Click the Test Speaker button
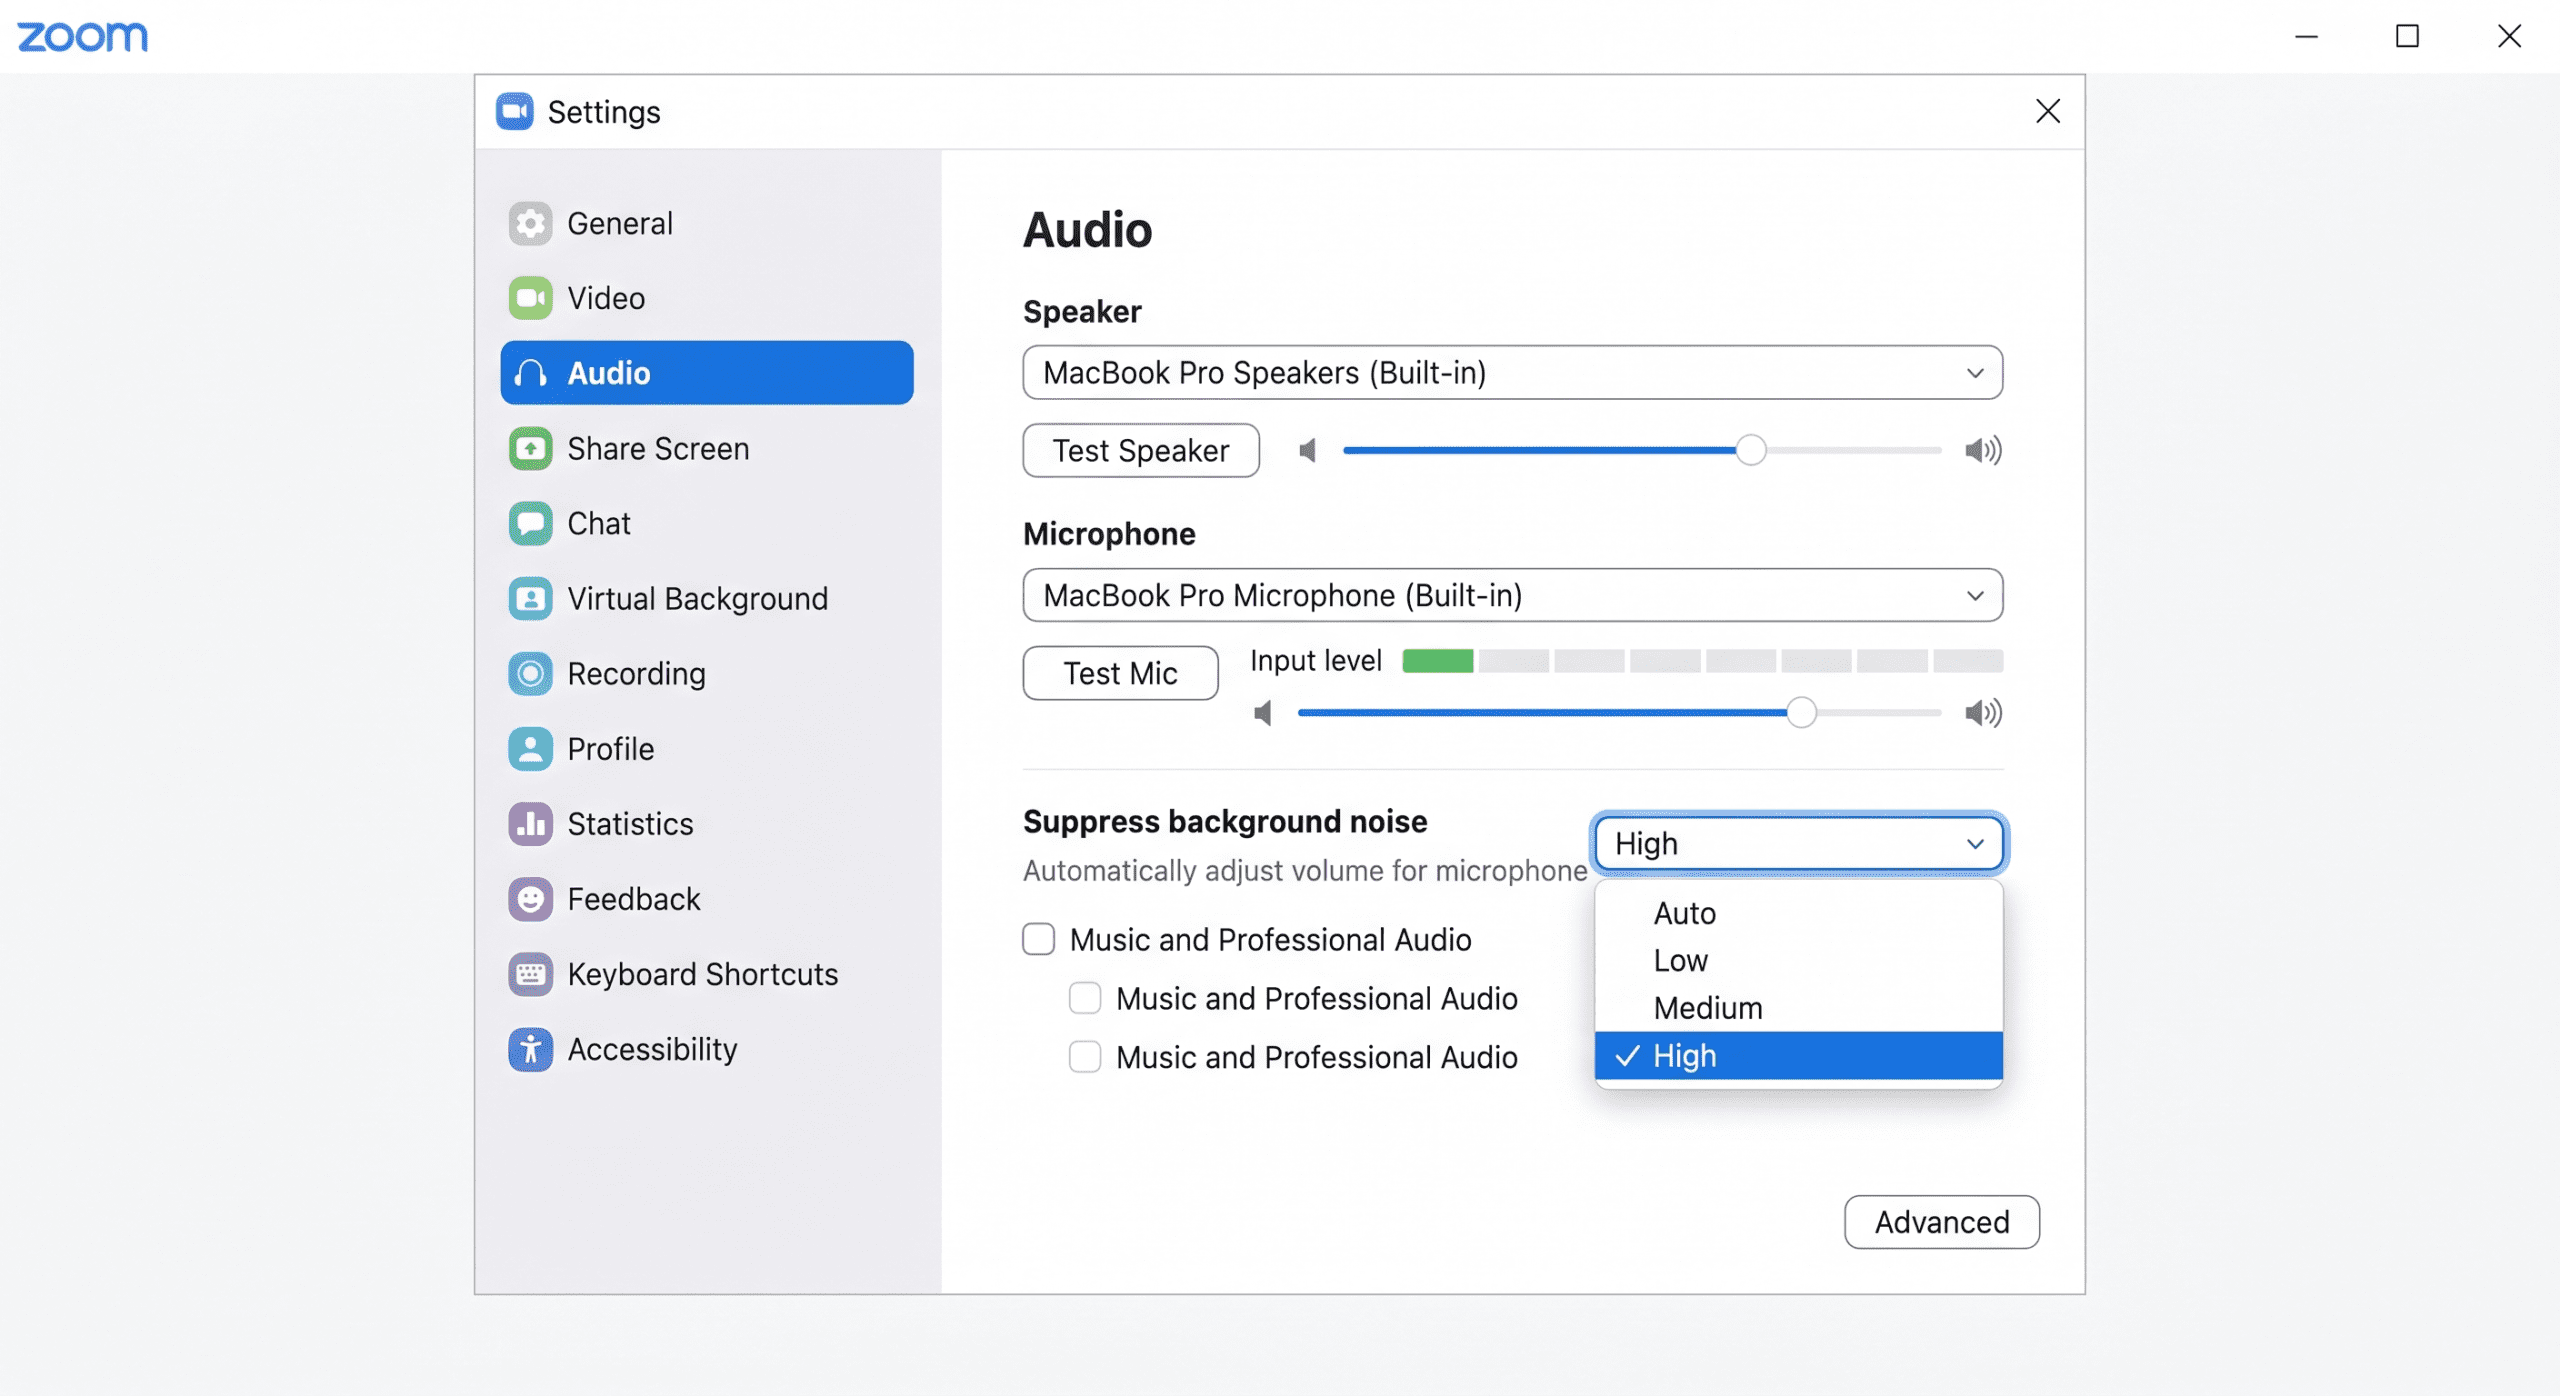 [1141, 451]
